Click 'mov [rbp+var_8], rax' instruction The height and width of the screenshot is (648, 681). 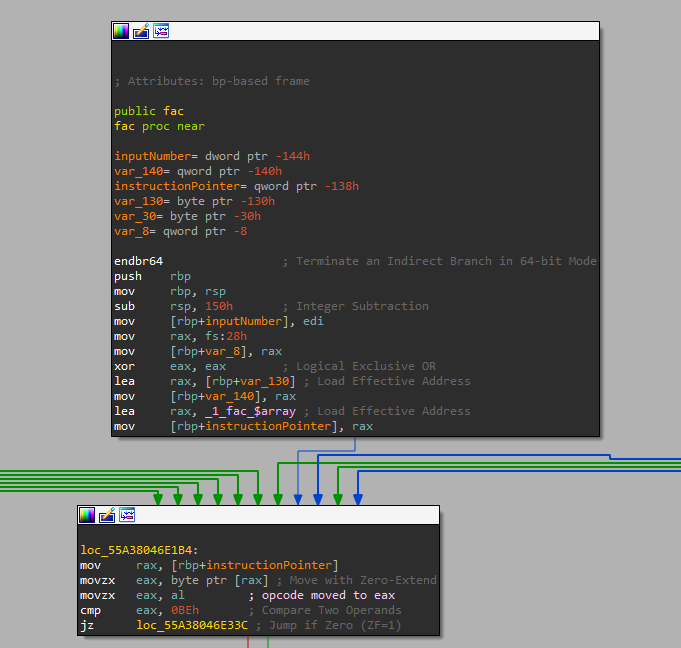pos(198,351)
